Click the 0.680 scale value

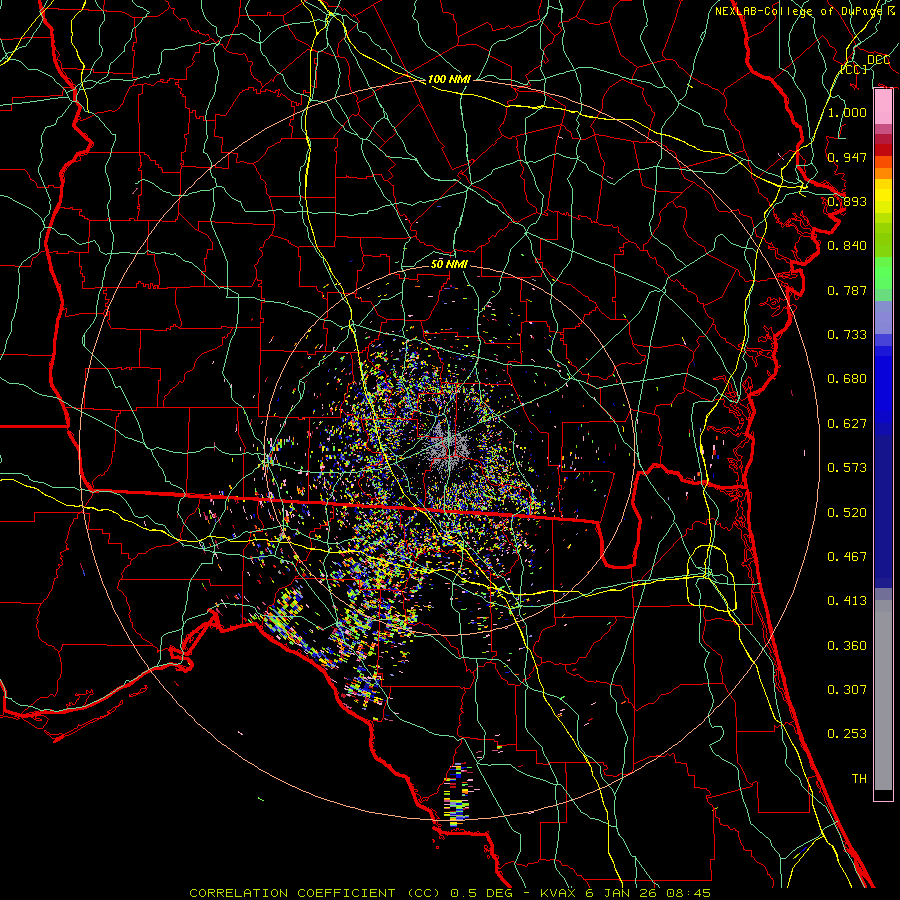pyautogui.click(x=847, y=379)
